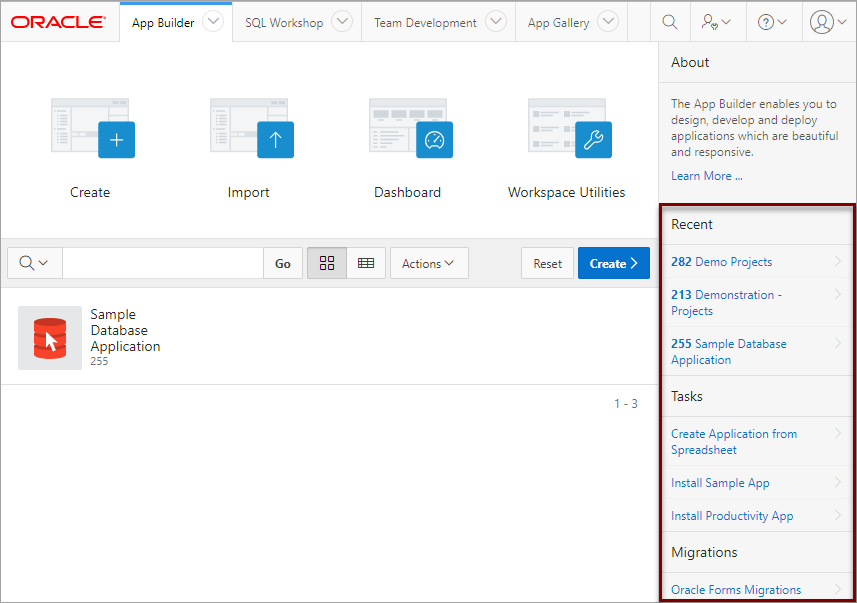Focus the application search field
Screen dimensions: 857x603
coord(163,263)
